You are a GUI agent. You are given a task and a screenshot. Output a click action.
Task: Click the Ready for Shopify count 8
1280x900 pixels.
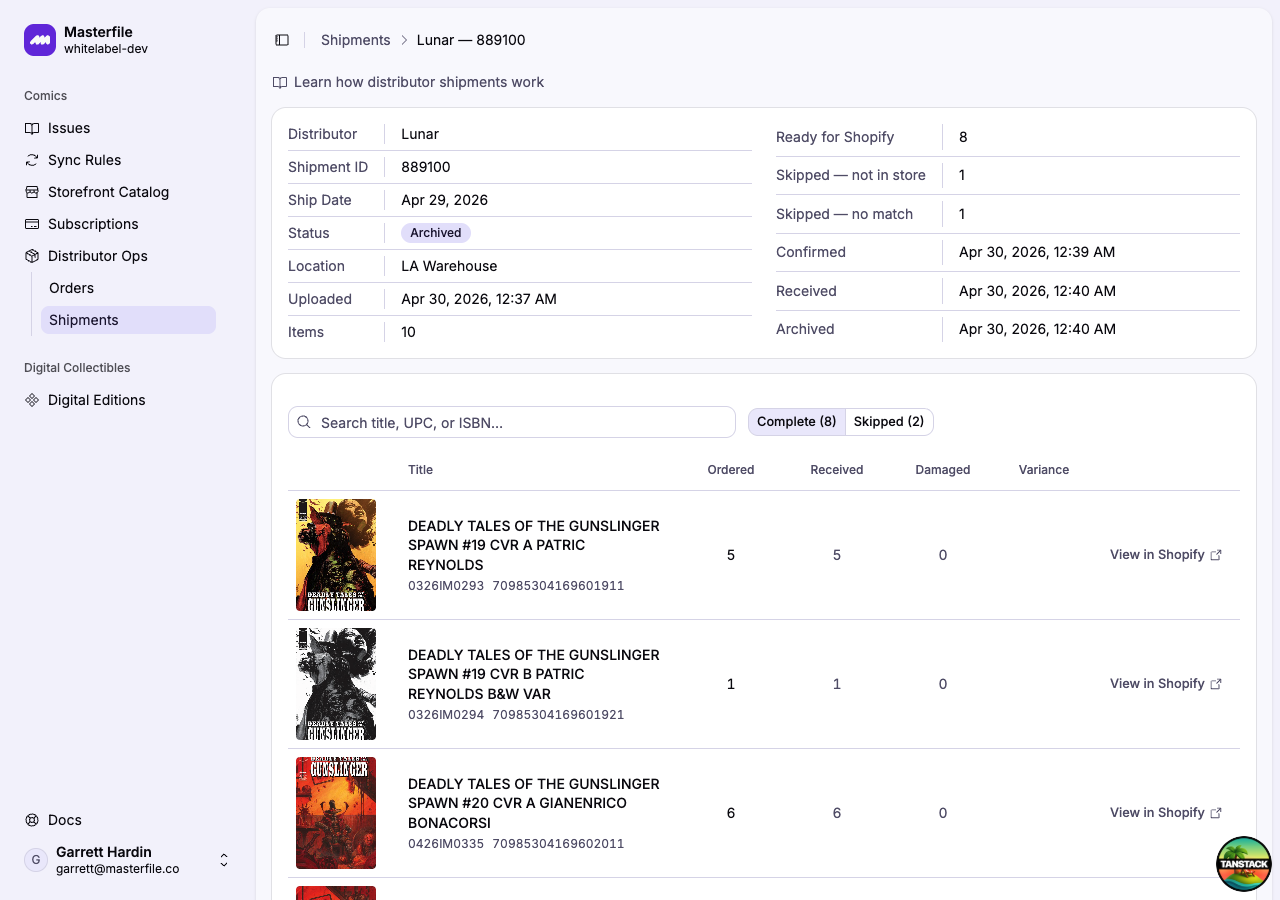[963, 137]
